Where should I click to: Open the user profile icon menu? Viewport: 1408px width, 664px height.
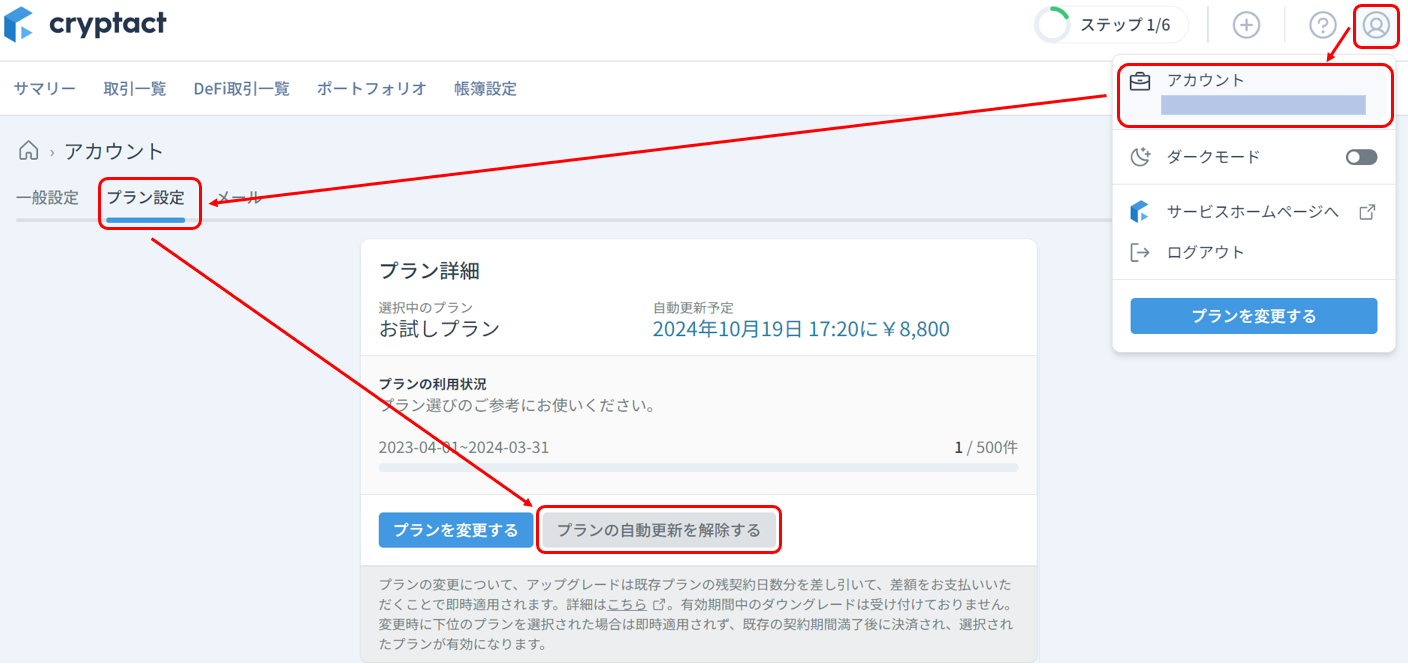pyautogui.click(x=1376, y=25)
